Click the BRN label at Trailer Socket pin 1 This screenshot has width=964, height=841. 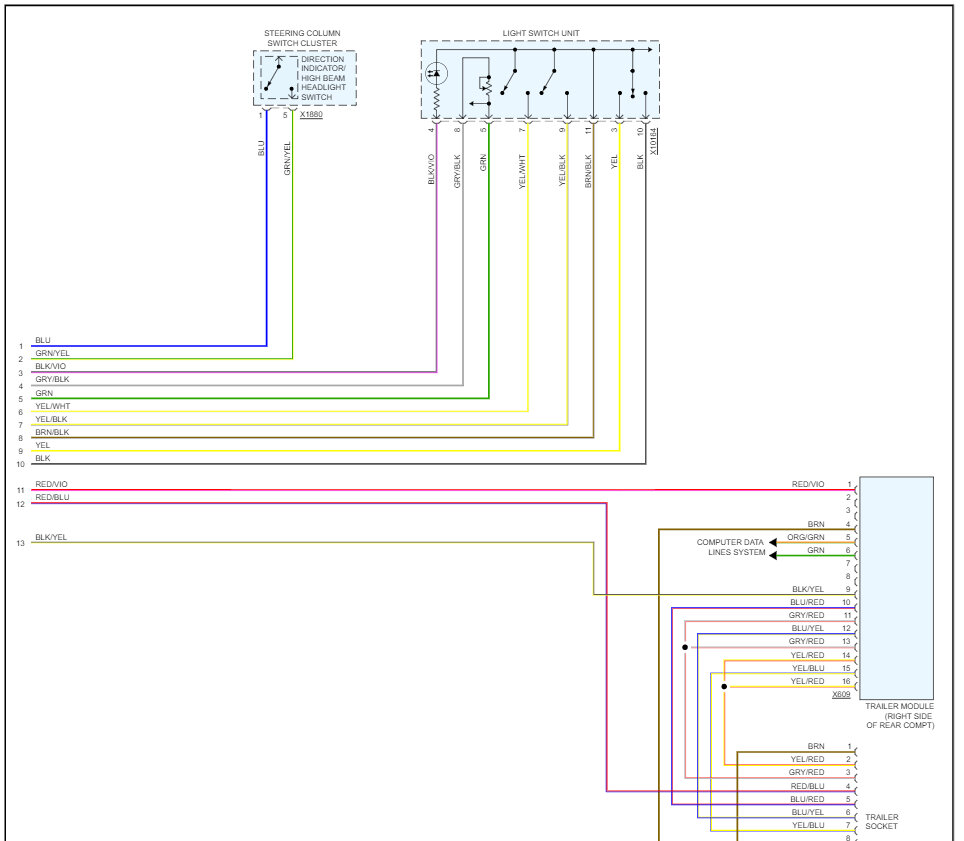coord(816,746)
